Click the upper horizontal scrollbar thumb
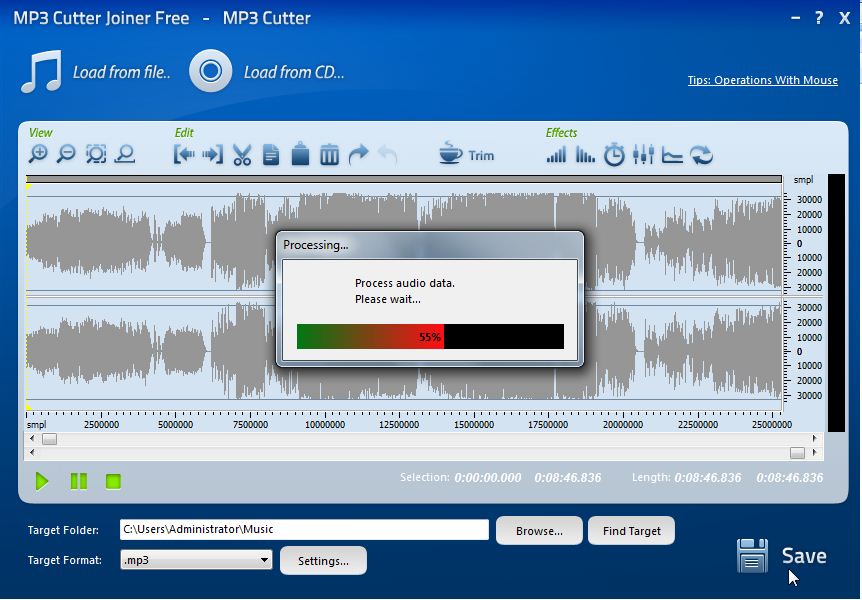Screen dimensions: 862x600 point(49,439)
